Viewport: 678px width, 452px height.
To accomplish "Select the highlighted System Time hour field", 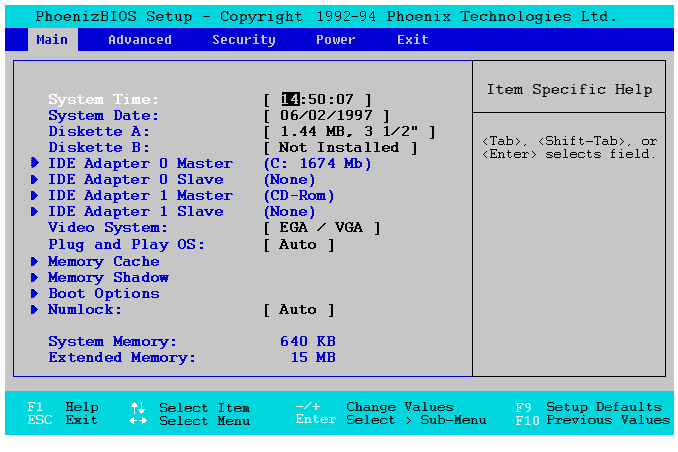I will point(290,99).
